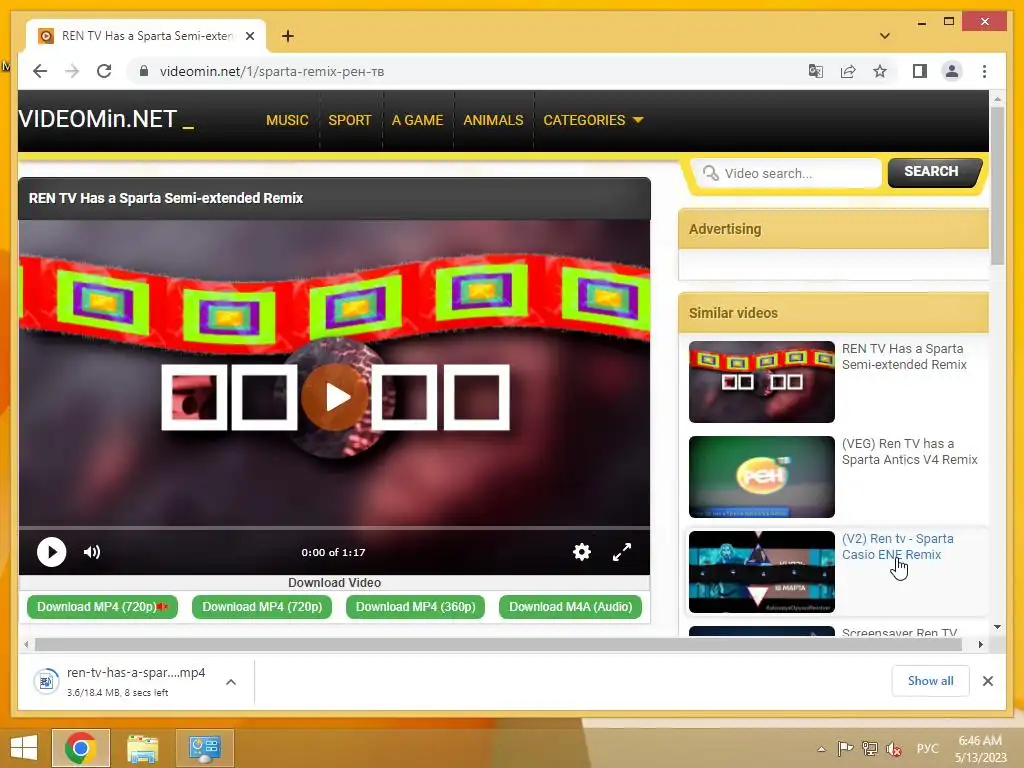Open (V2) Ren tv Sparta thumbnail

(x=761, y=572)
